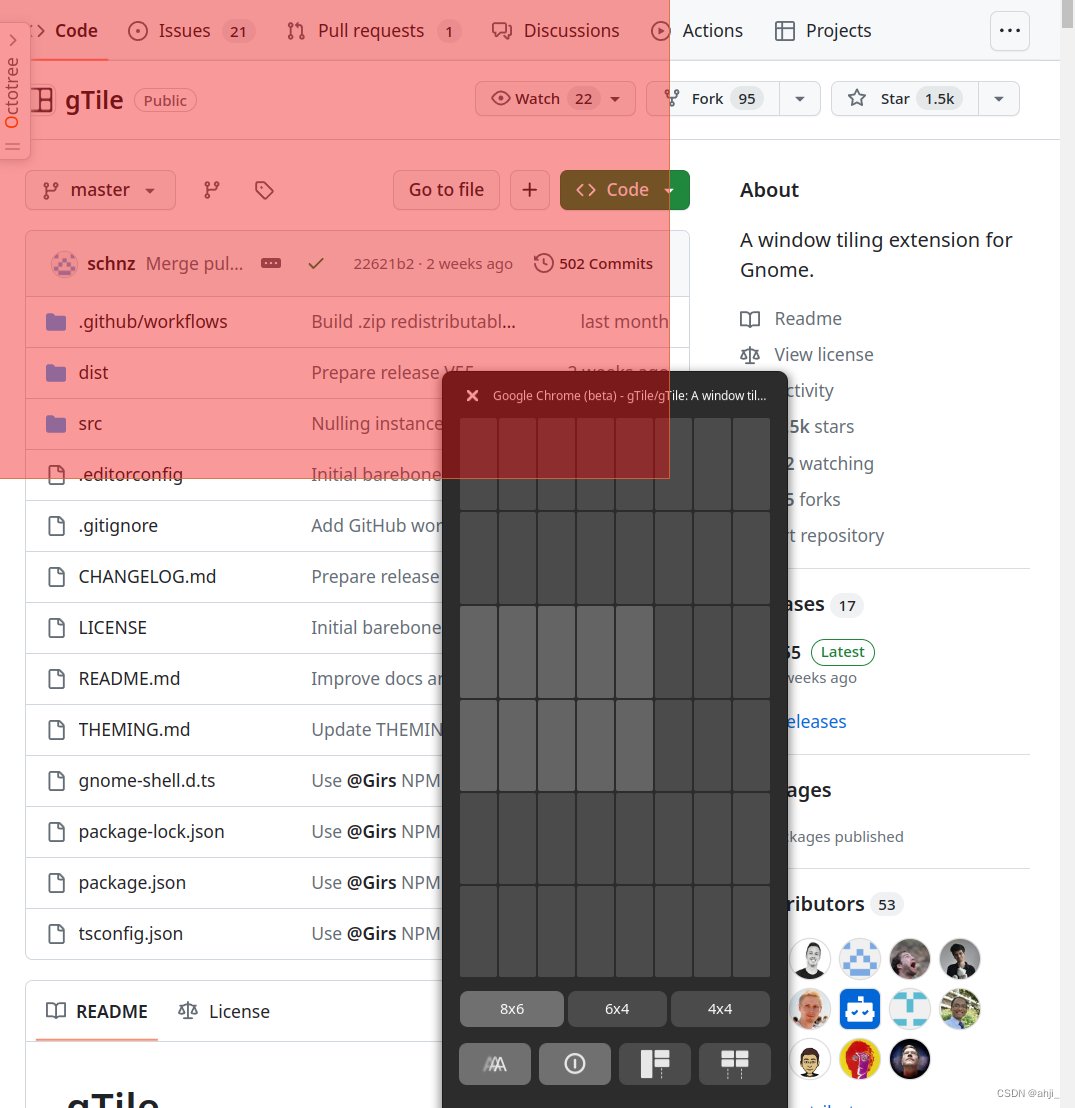Open the .github/workflows folder

[153, 322]
